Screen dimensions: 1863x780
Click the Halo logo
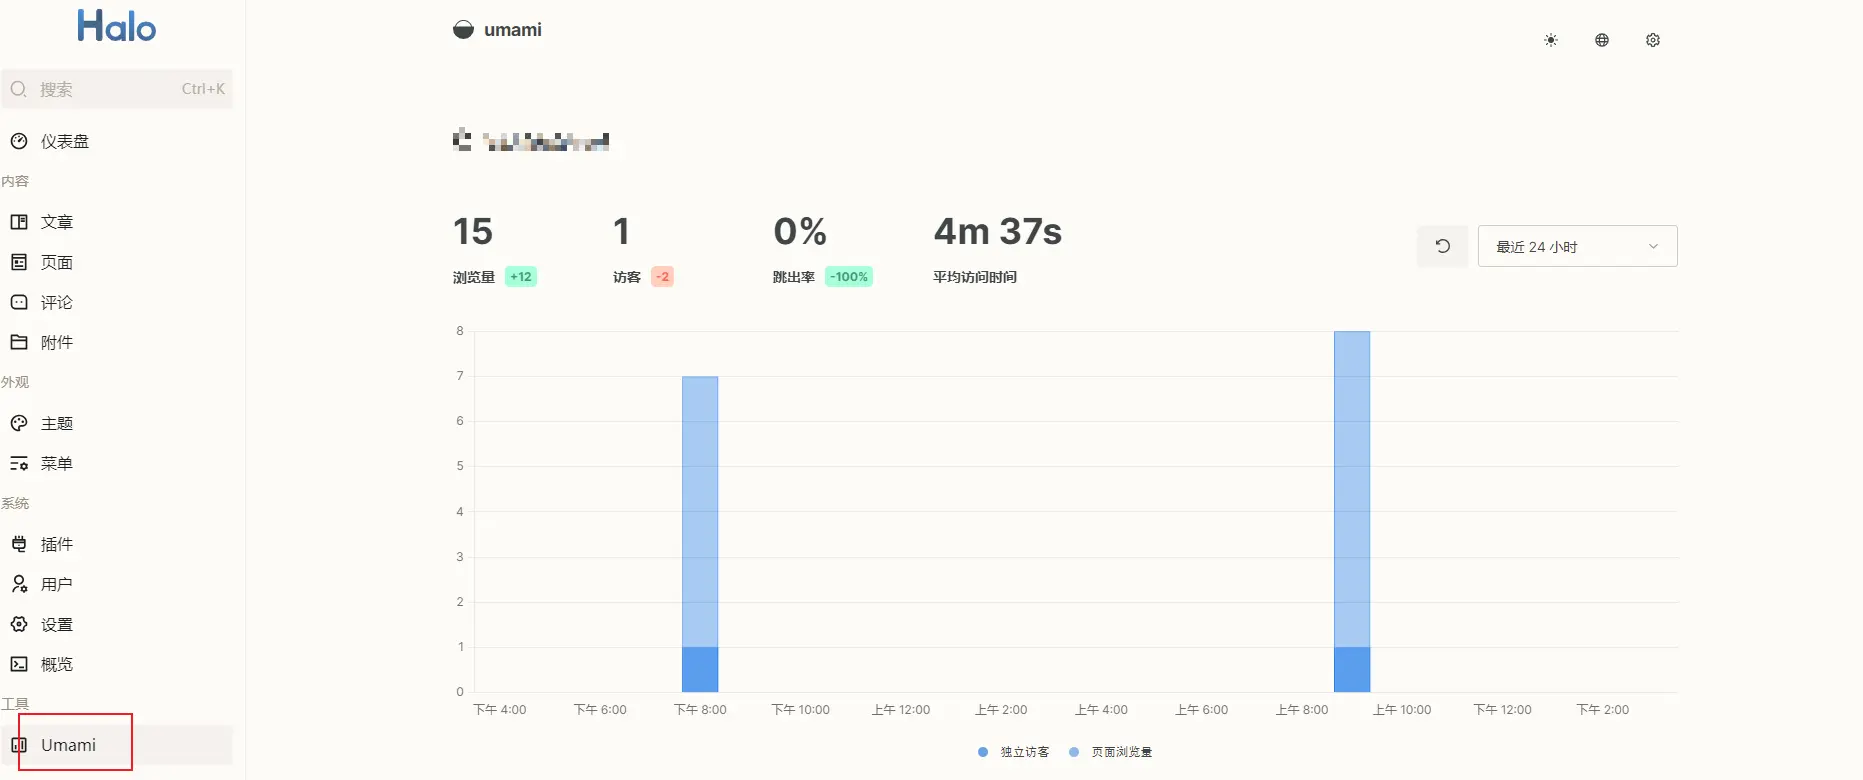pyautogui.click(x=117, y=27)
